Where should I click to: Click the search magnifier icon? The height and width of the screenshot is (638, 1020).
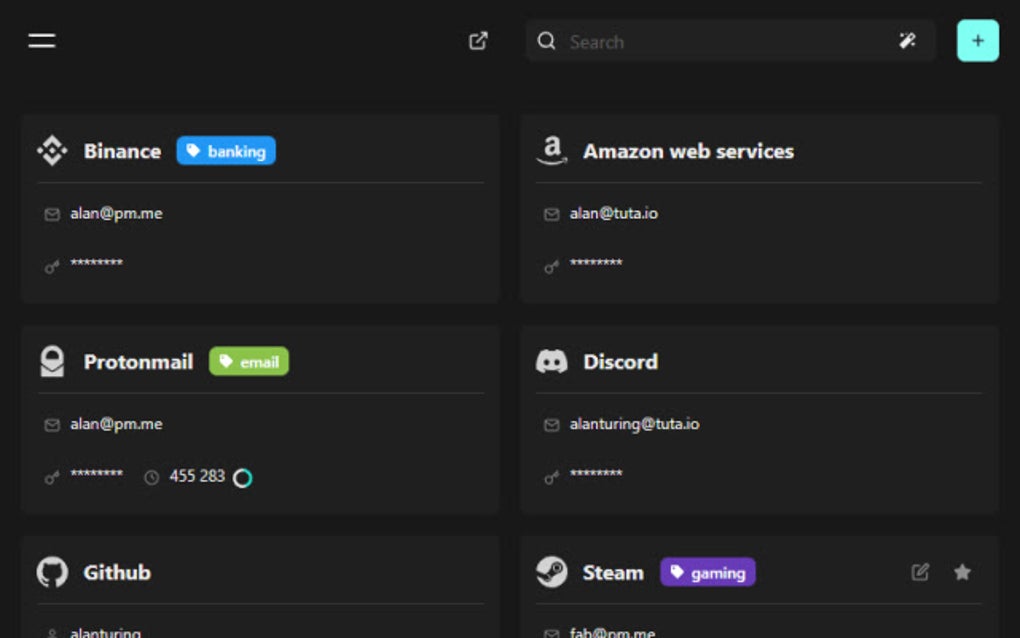546,41
